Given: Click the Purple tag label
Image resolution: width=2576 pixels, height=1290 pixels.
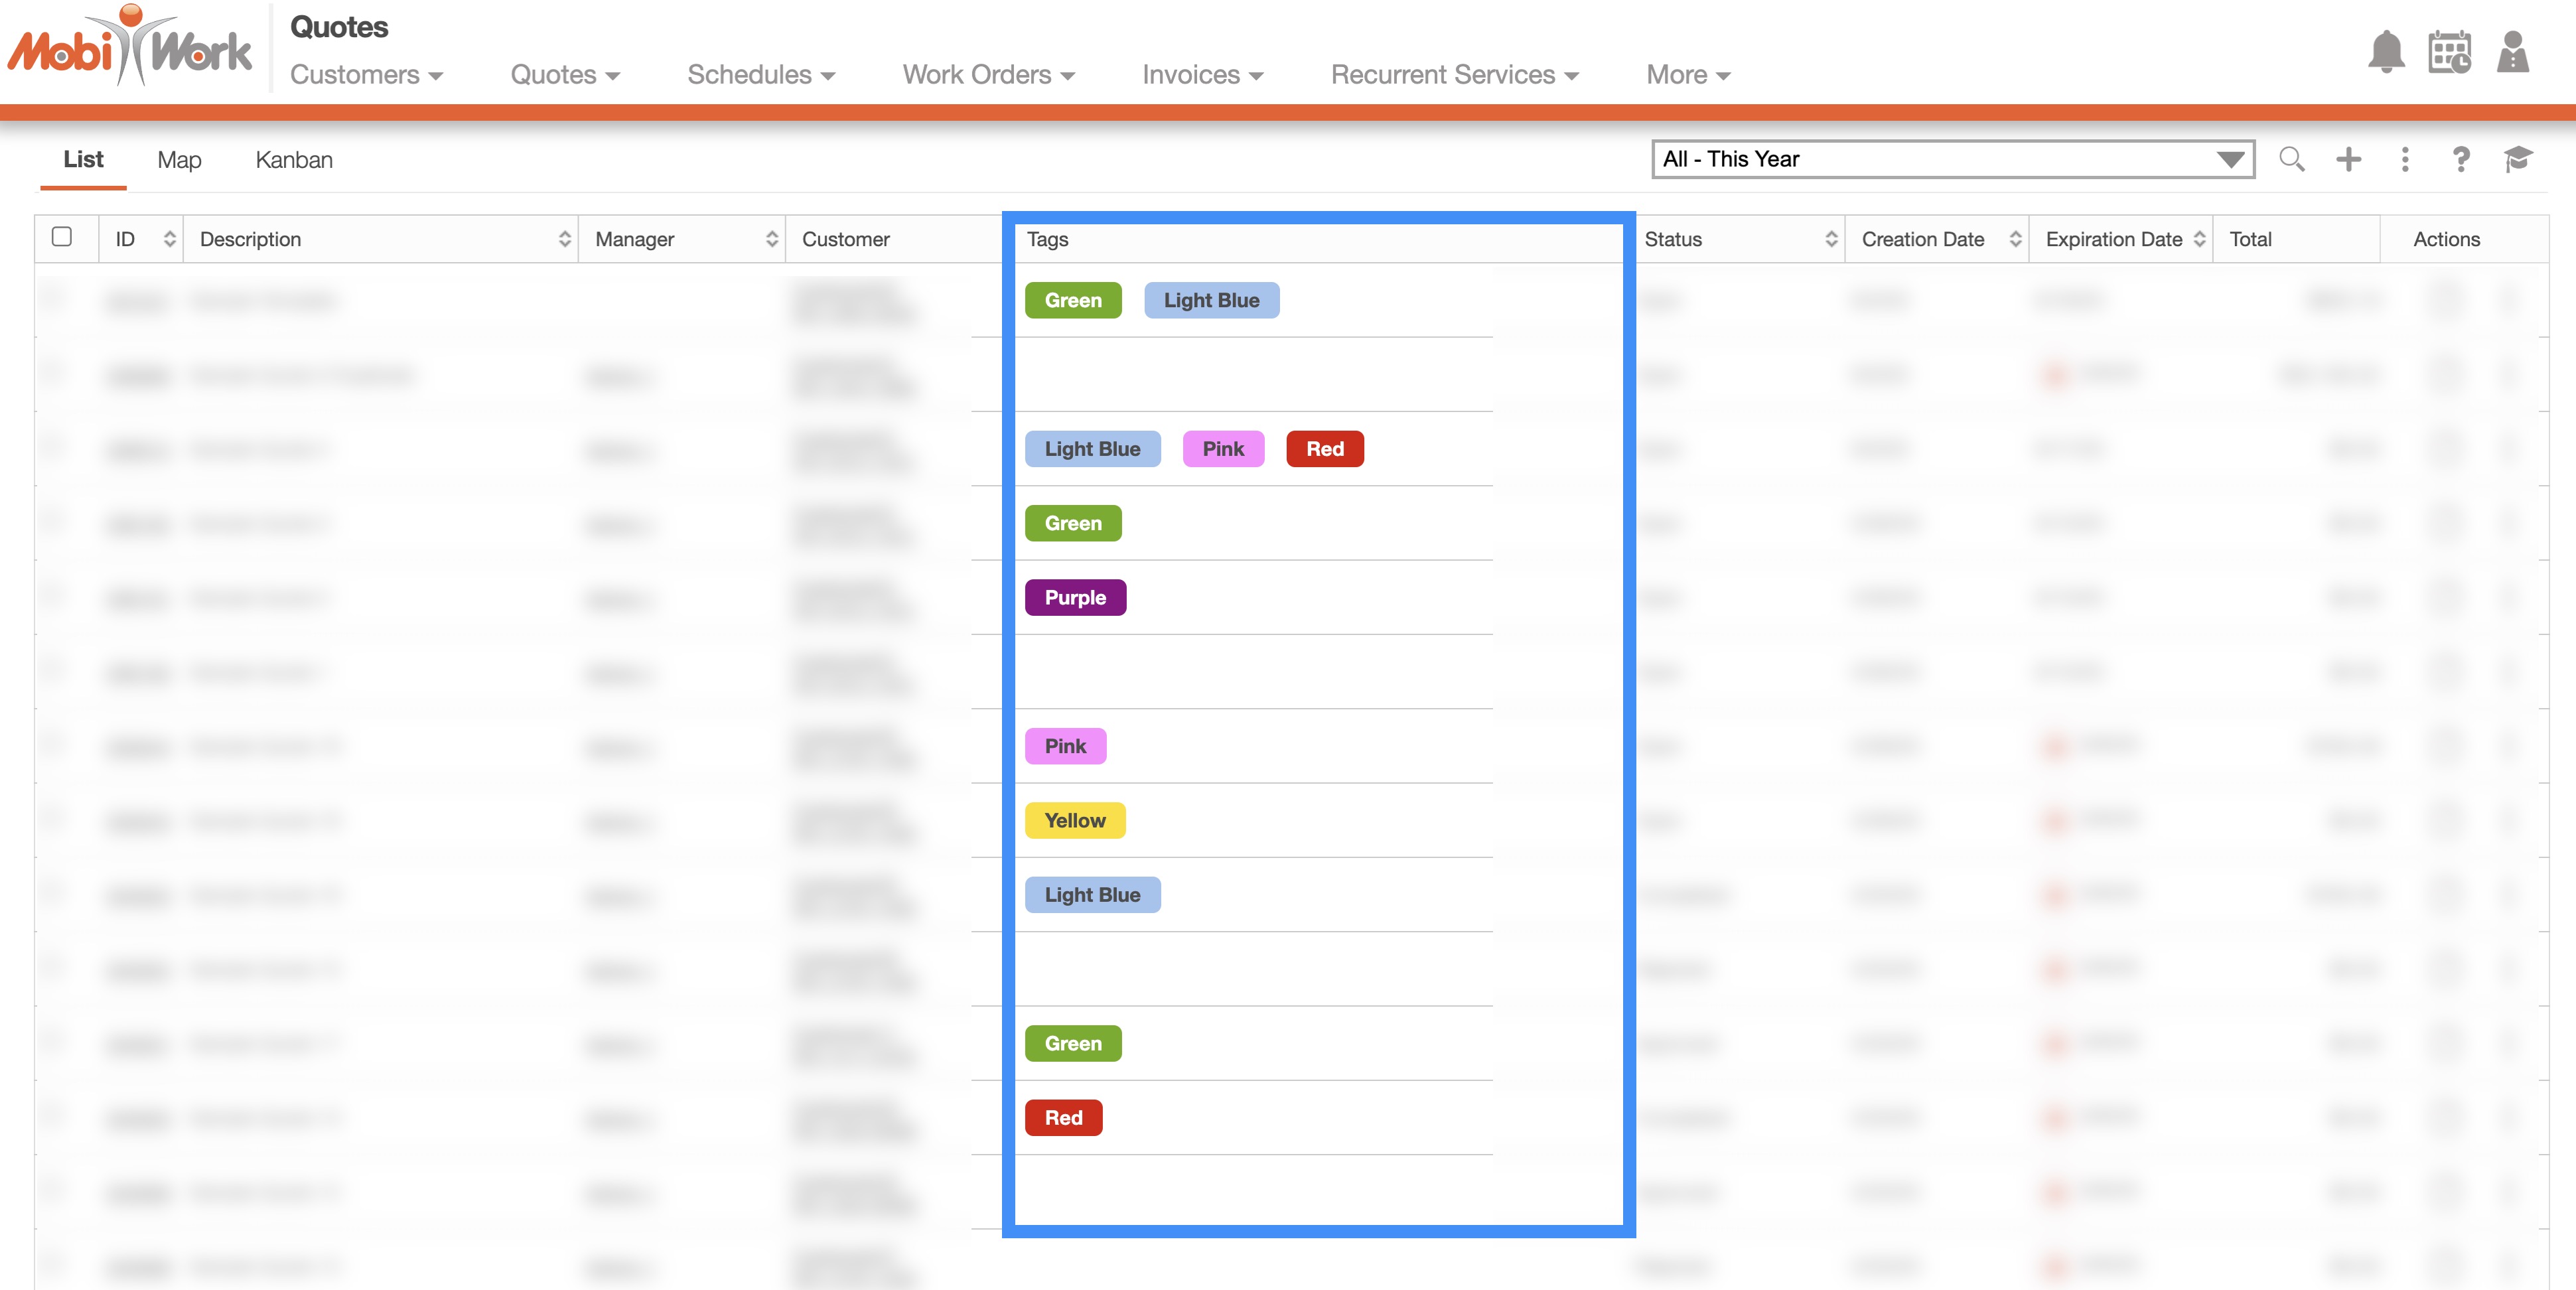Looking at the screenshot, I should [1075, 598].
